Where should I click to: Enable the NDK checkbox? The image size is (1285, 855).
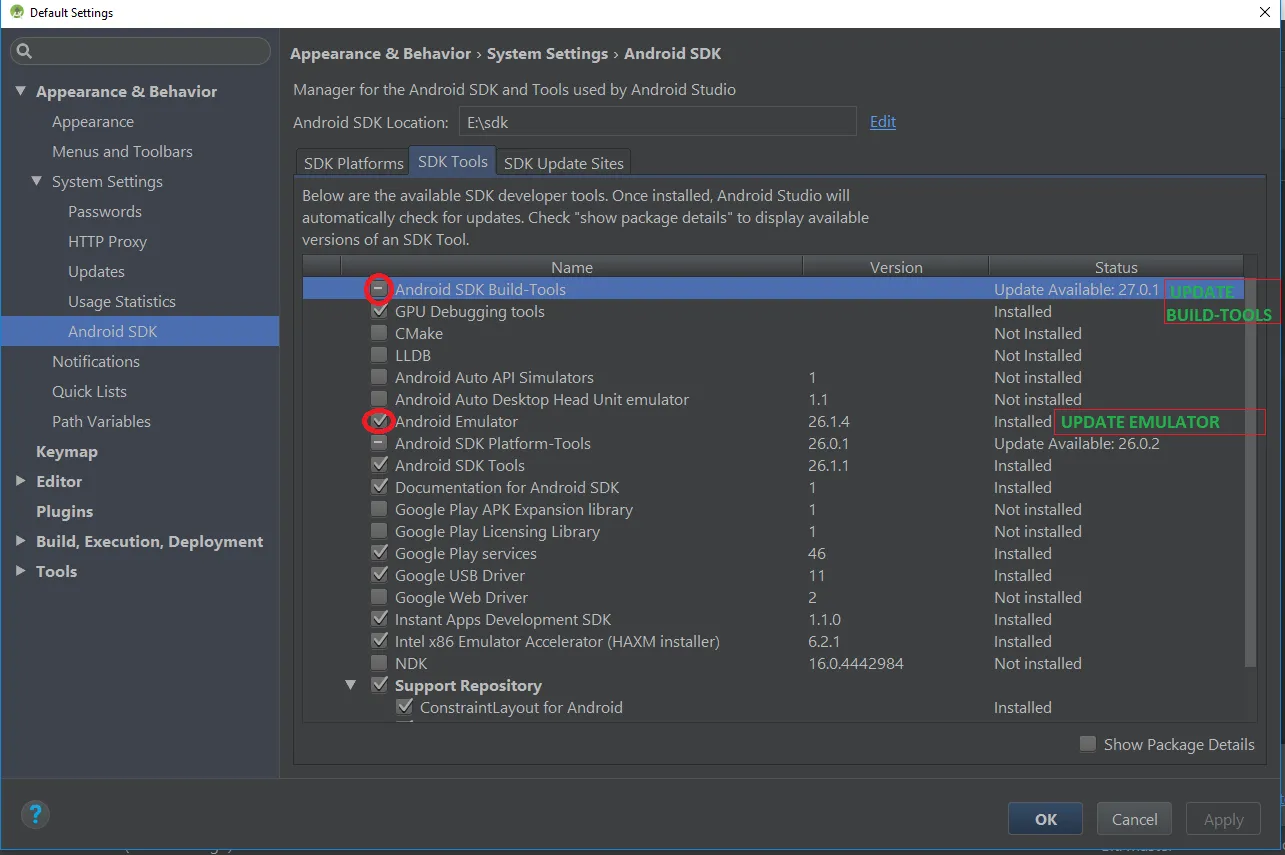coord(379,664)
